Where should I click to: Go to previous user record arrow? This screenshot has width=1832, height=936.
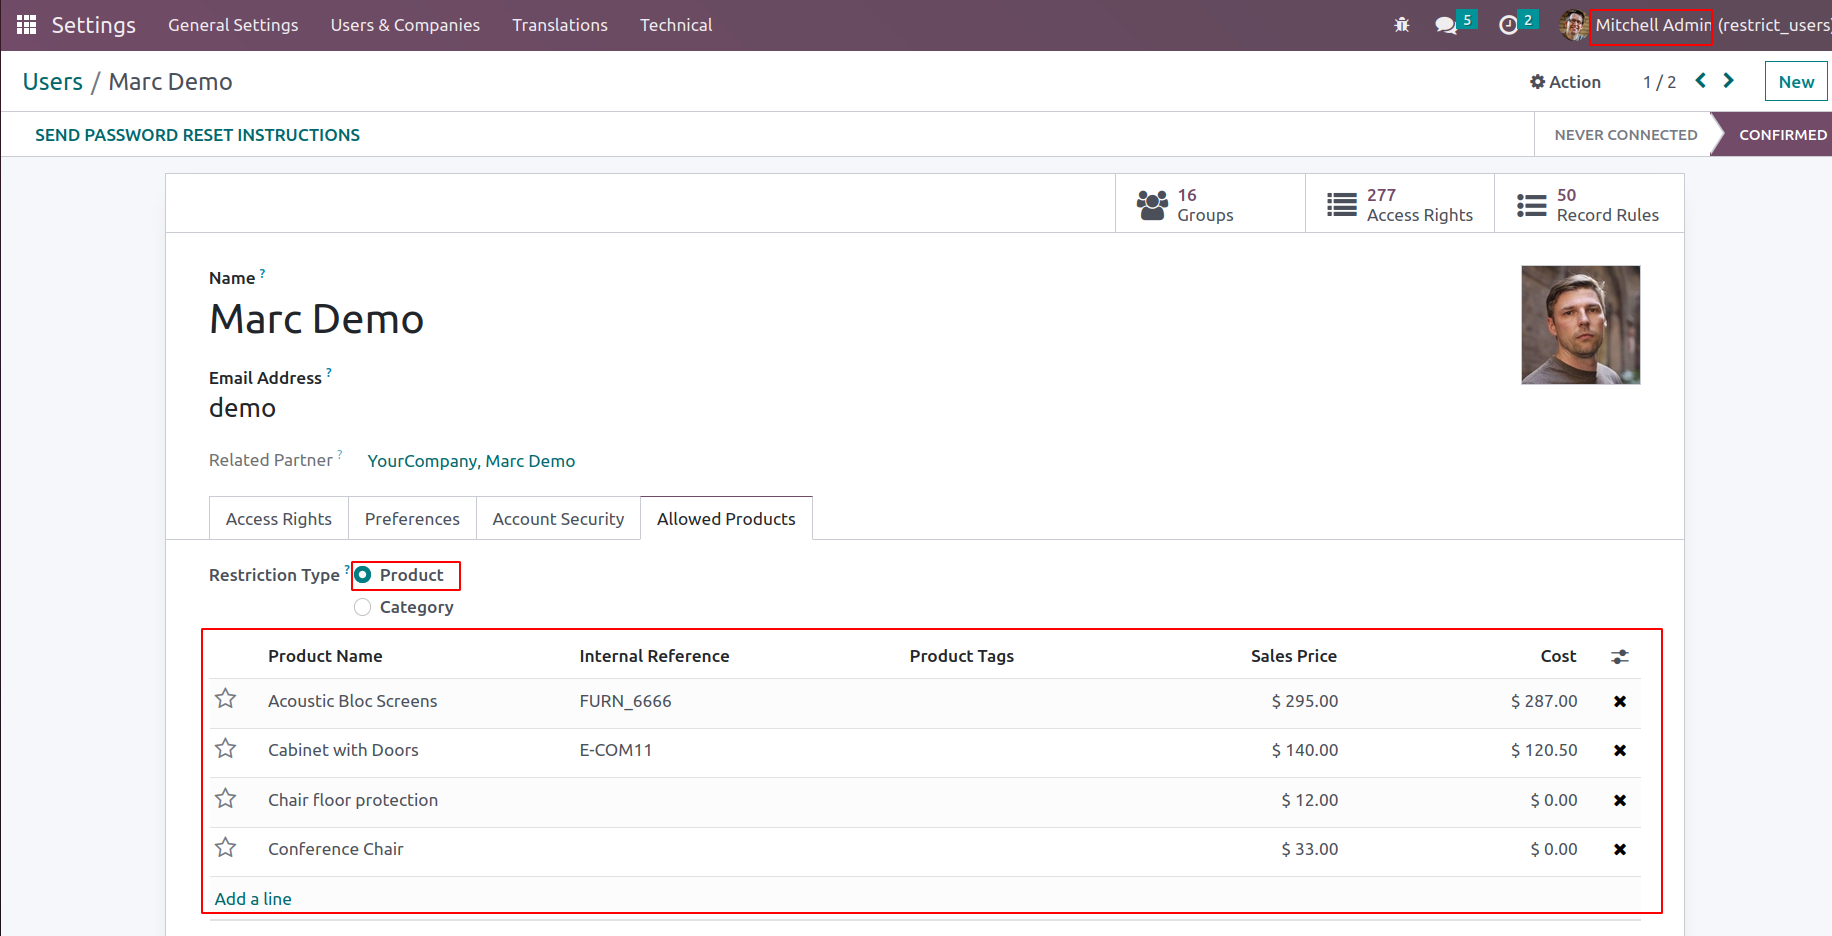tap(1700, 81)
